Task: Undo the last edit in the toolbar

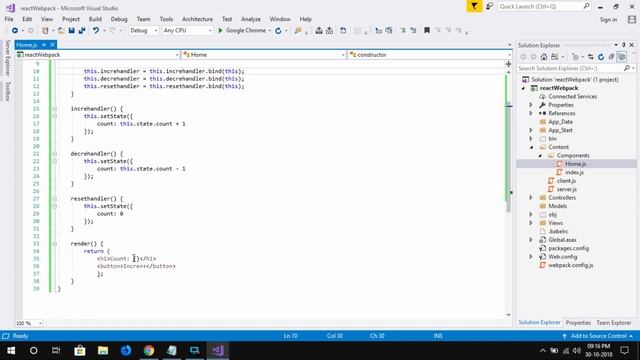Action: coord(96,31)
